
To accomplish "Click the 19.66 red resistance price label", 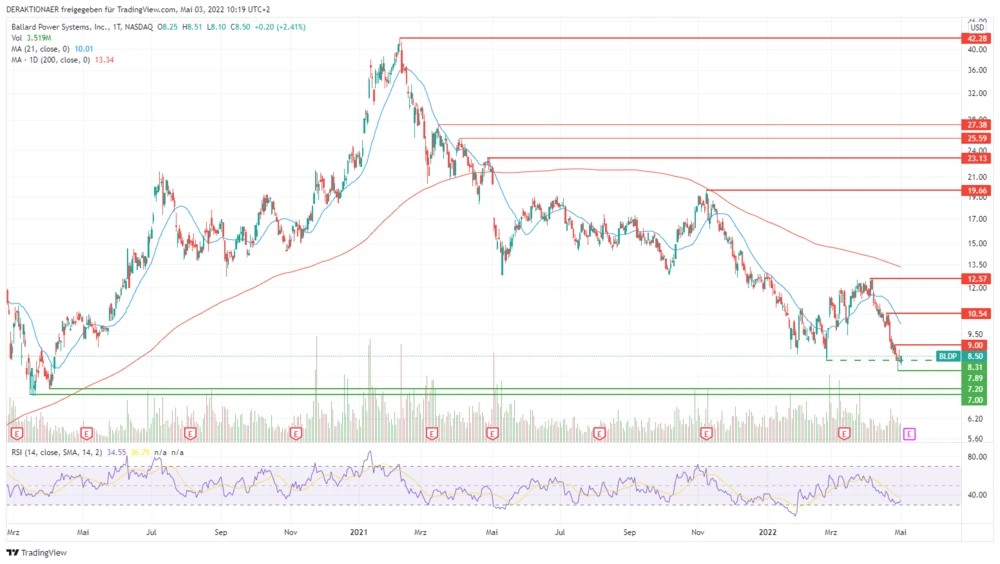I will click(976, 190).
